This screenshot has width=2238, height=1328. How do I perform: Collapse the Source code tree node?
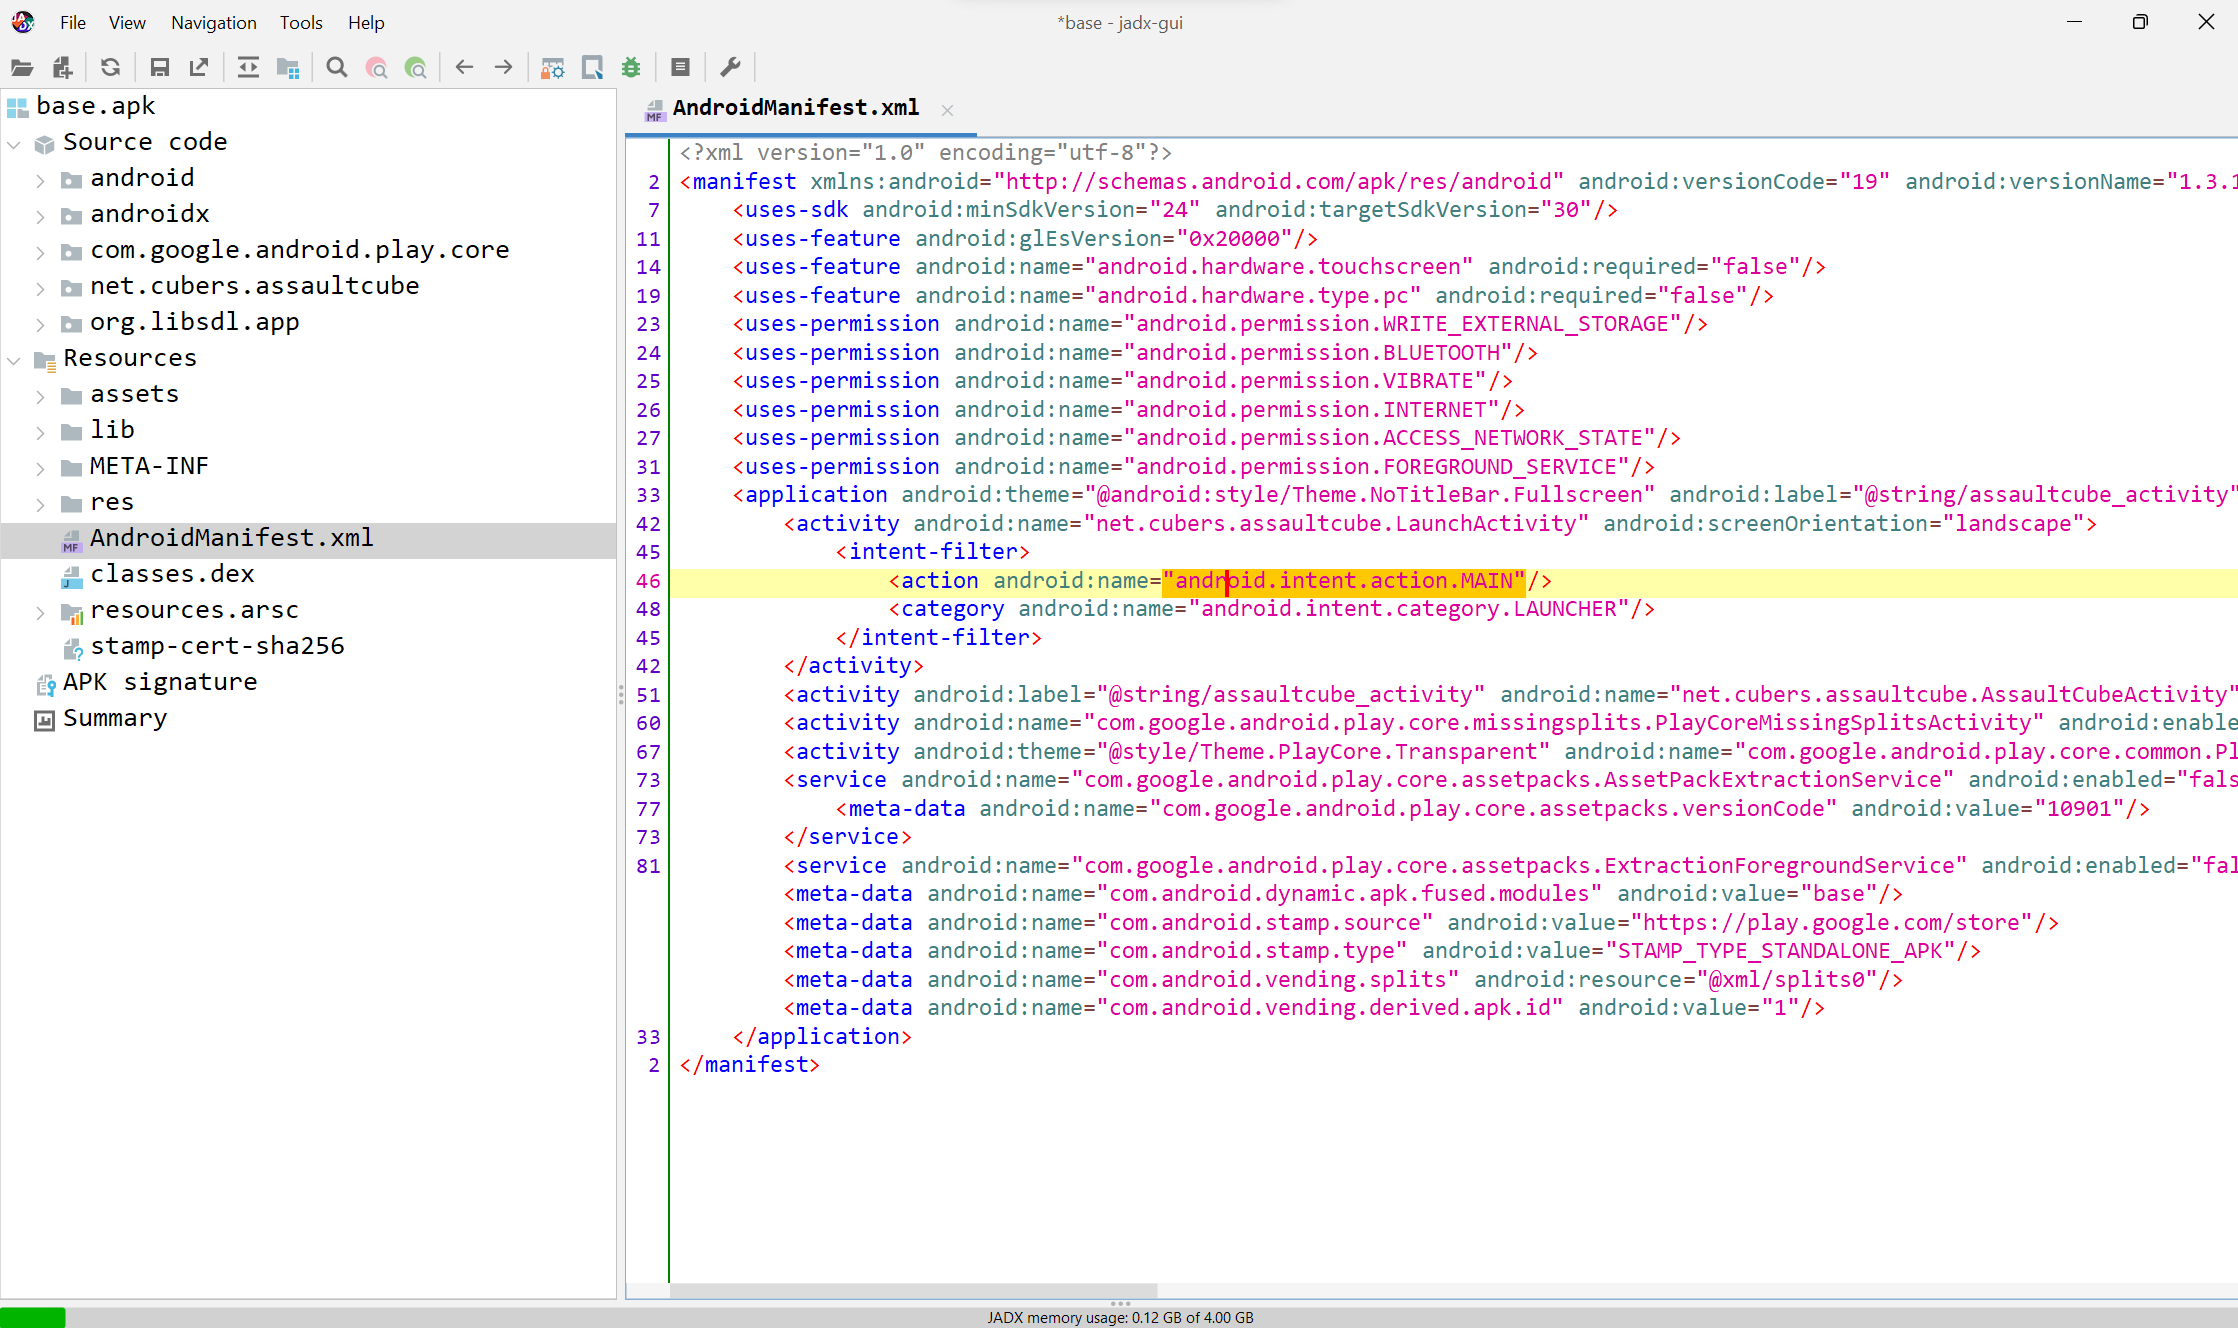click(14, 144)
